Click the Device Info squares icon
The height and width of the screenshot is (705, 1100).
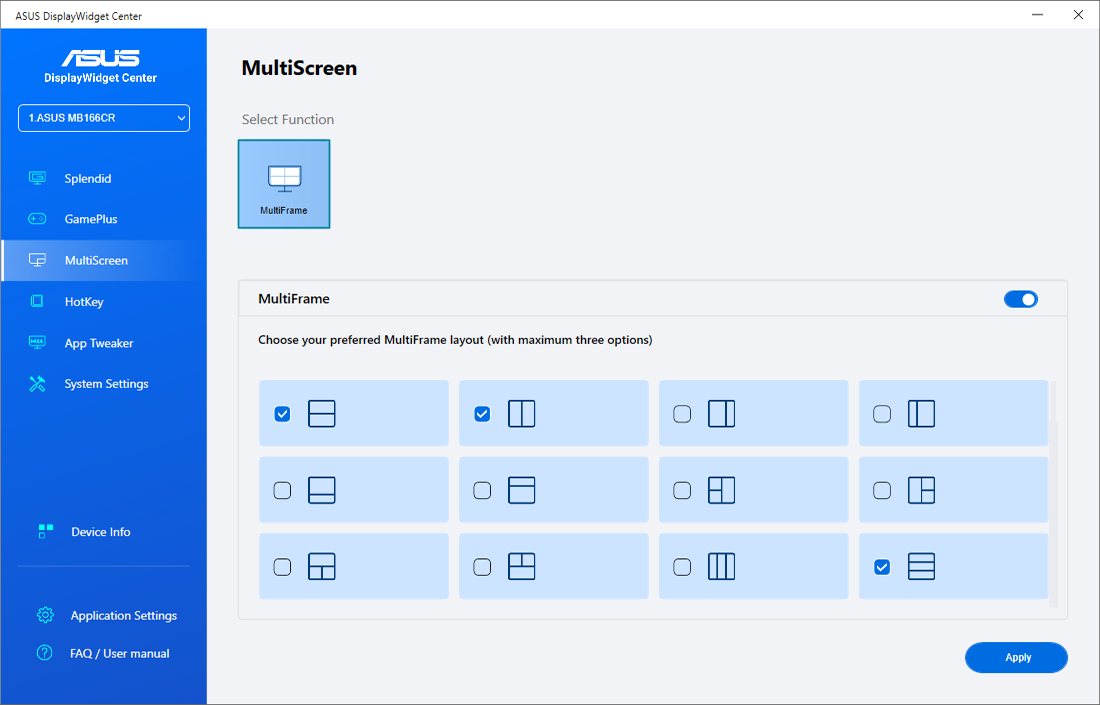[x=46, y=532]
